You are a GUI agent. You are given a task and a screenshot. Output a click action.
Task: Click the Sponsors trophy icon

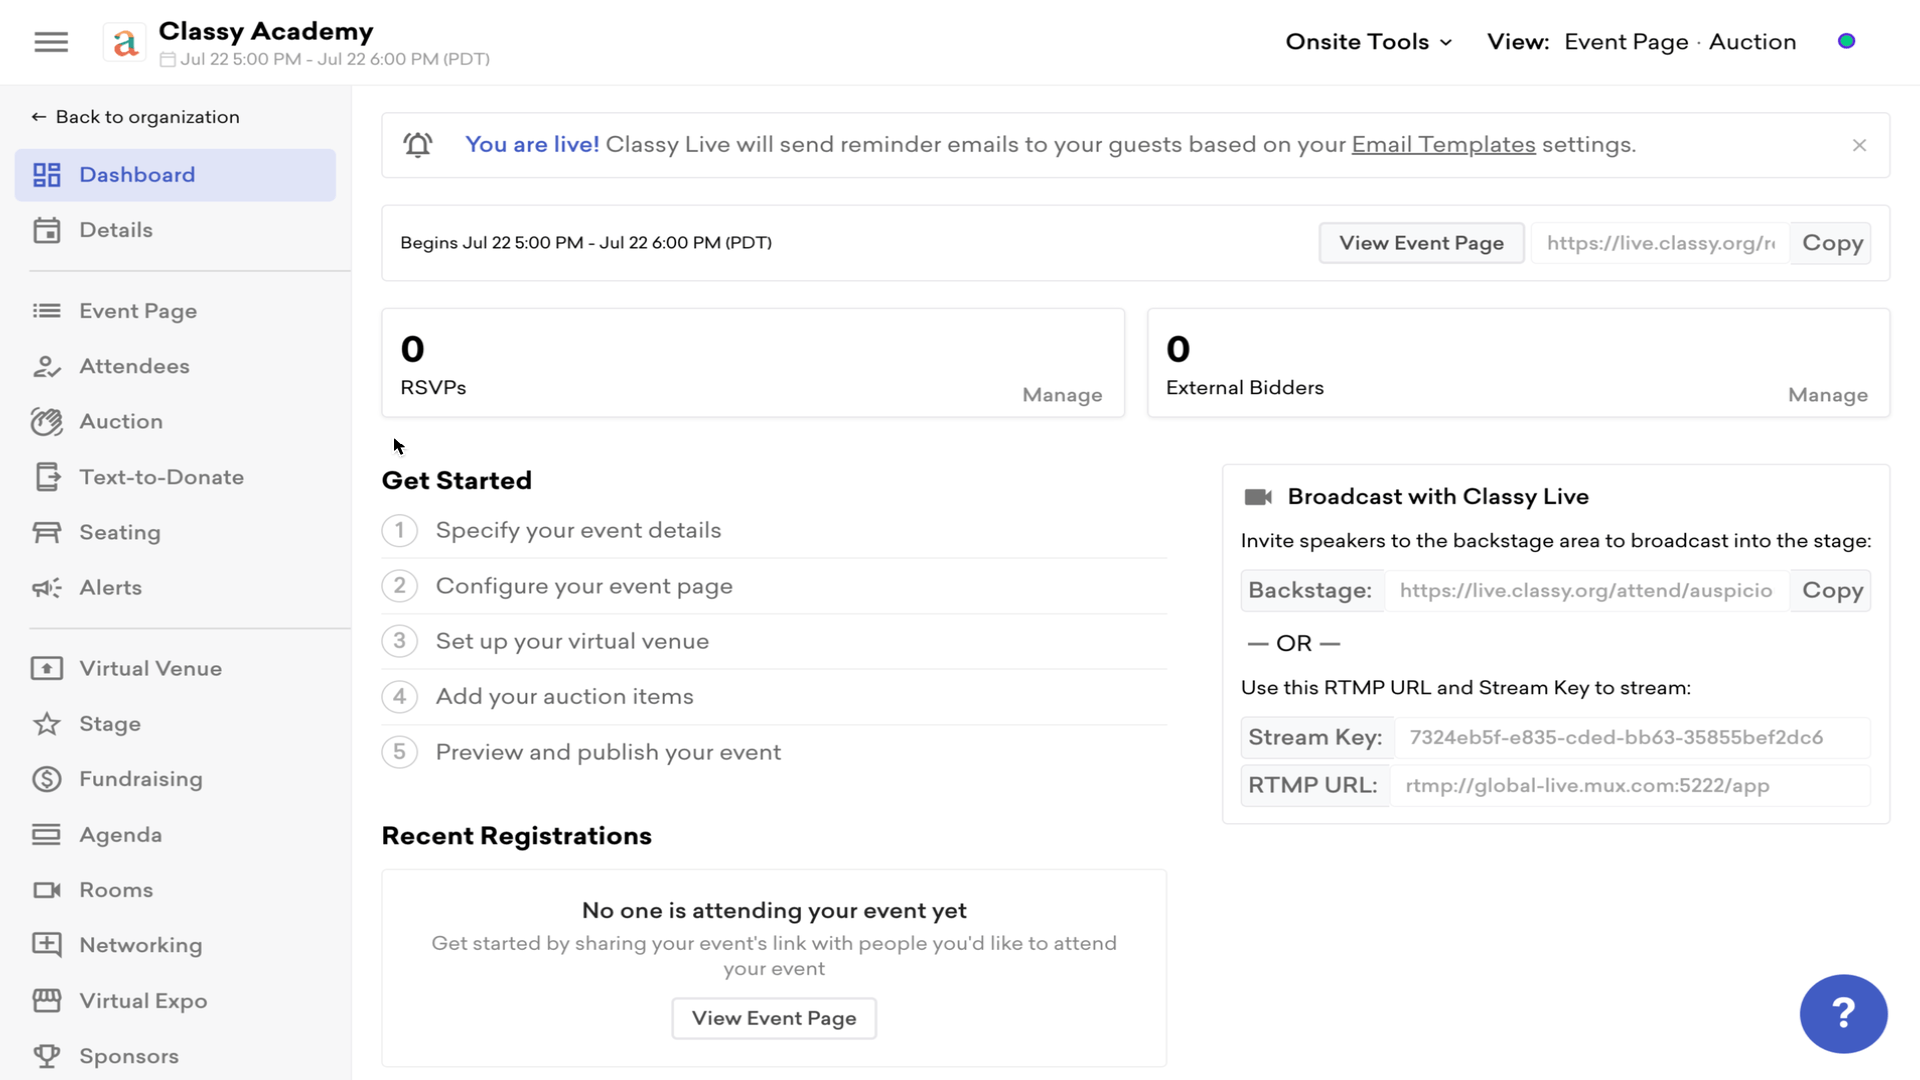(x=47, y=1056)
